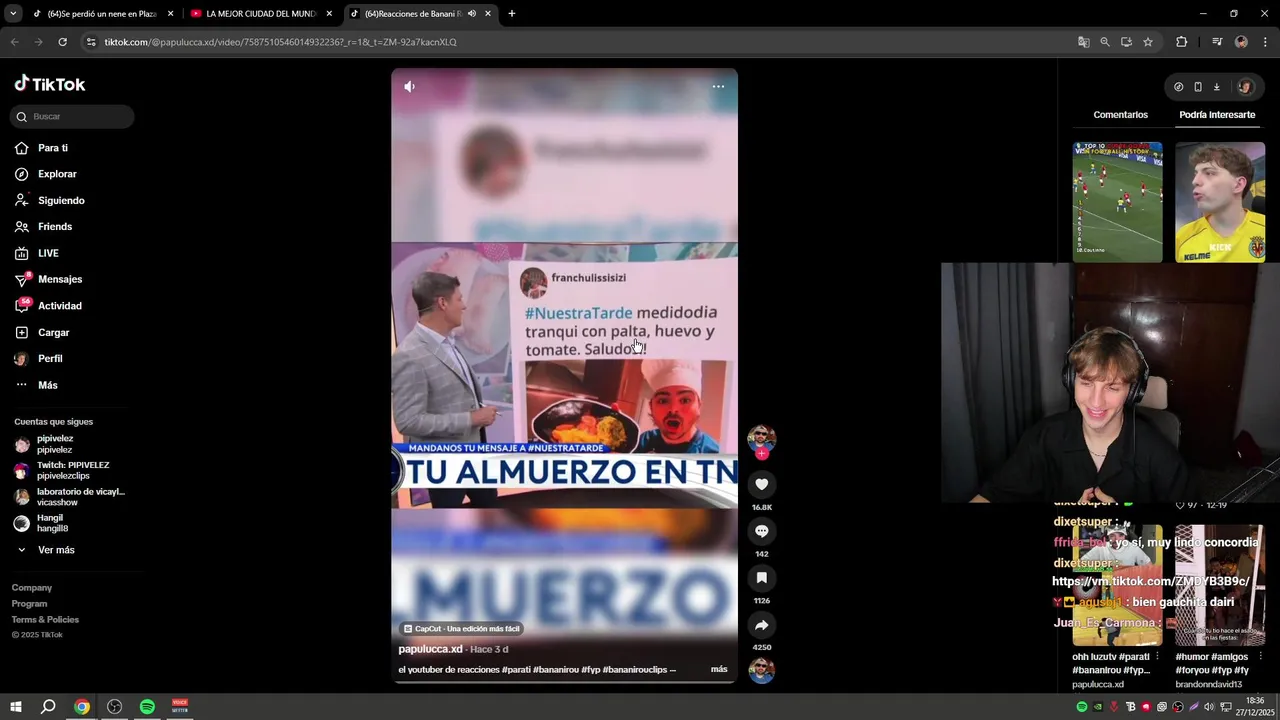
Task: Click the address bar URL
Action: point(280,42)
